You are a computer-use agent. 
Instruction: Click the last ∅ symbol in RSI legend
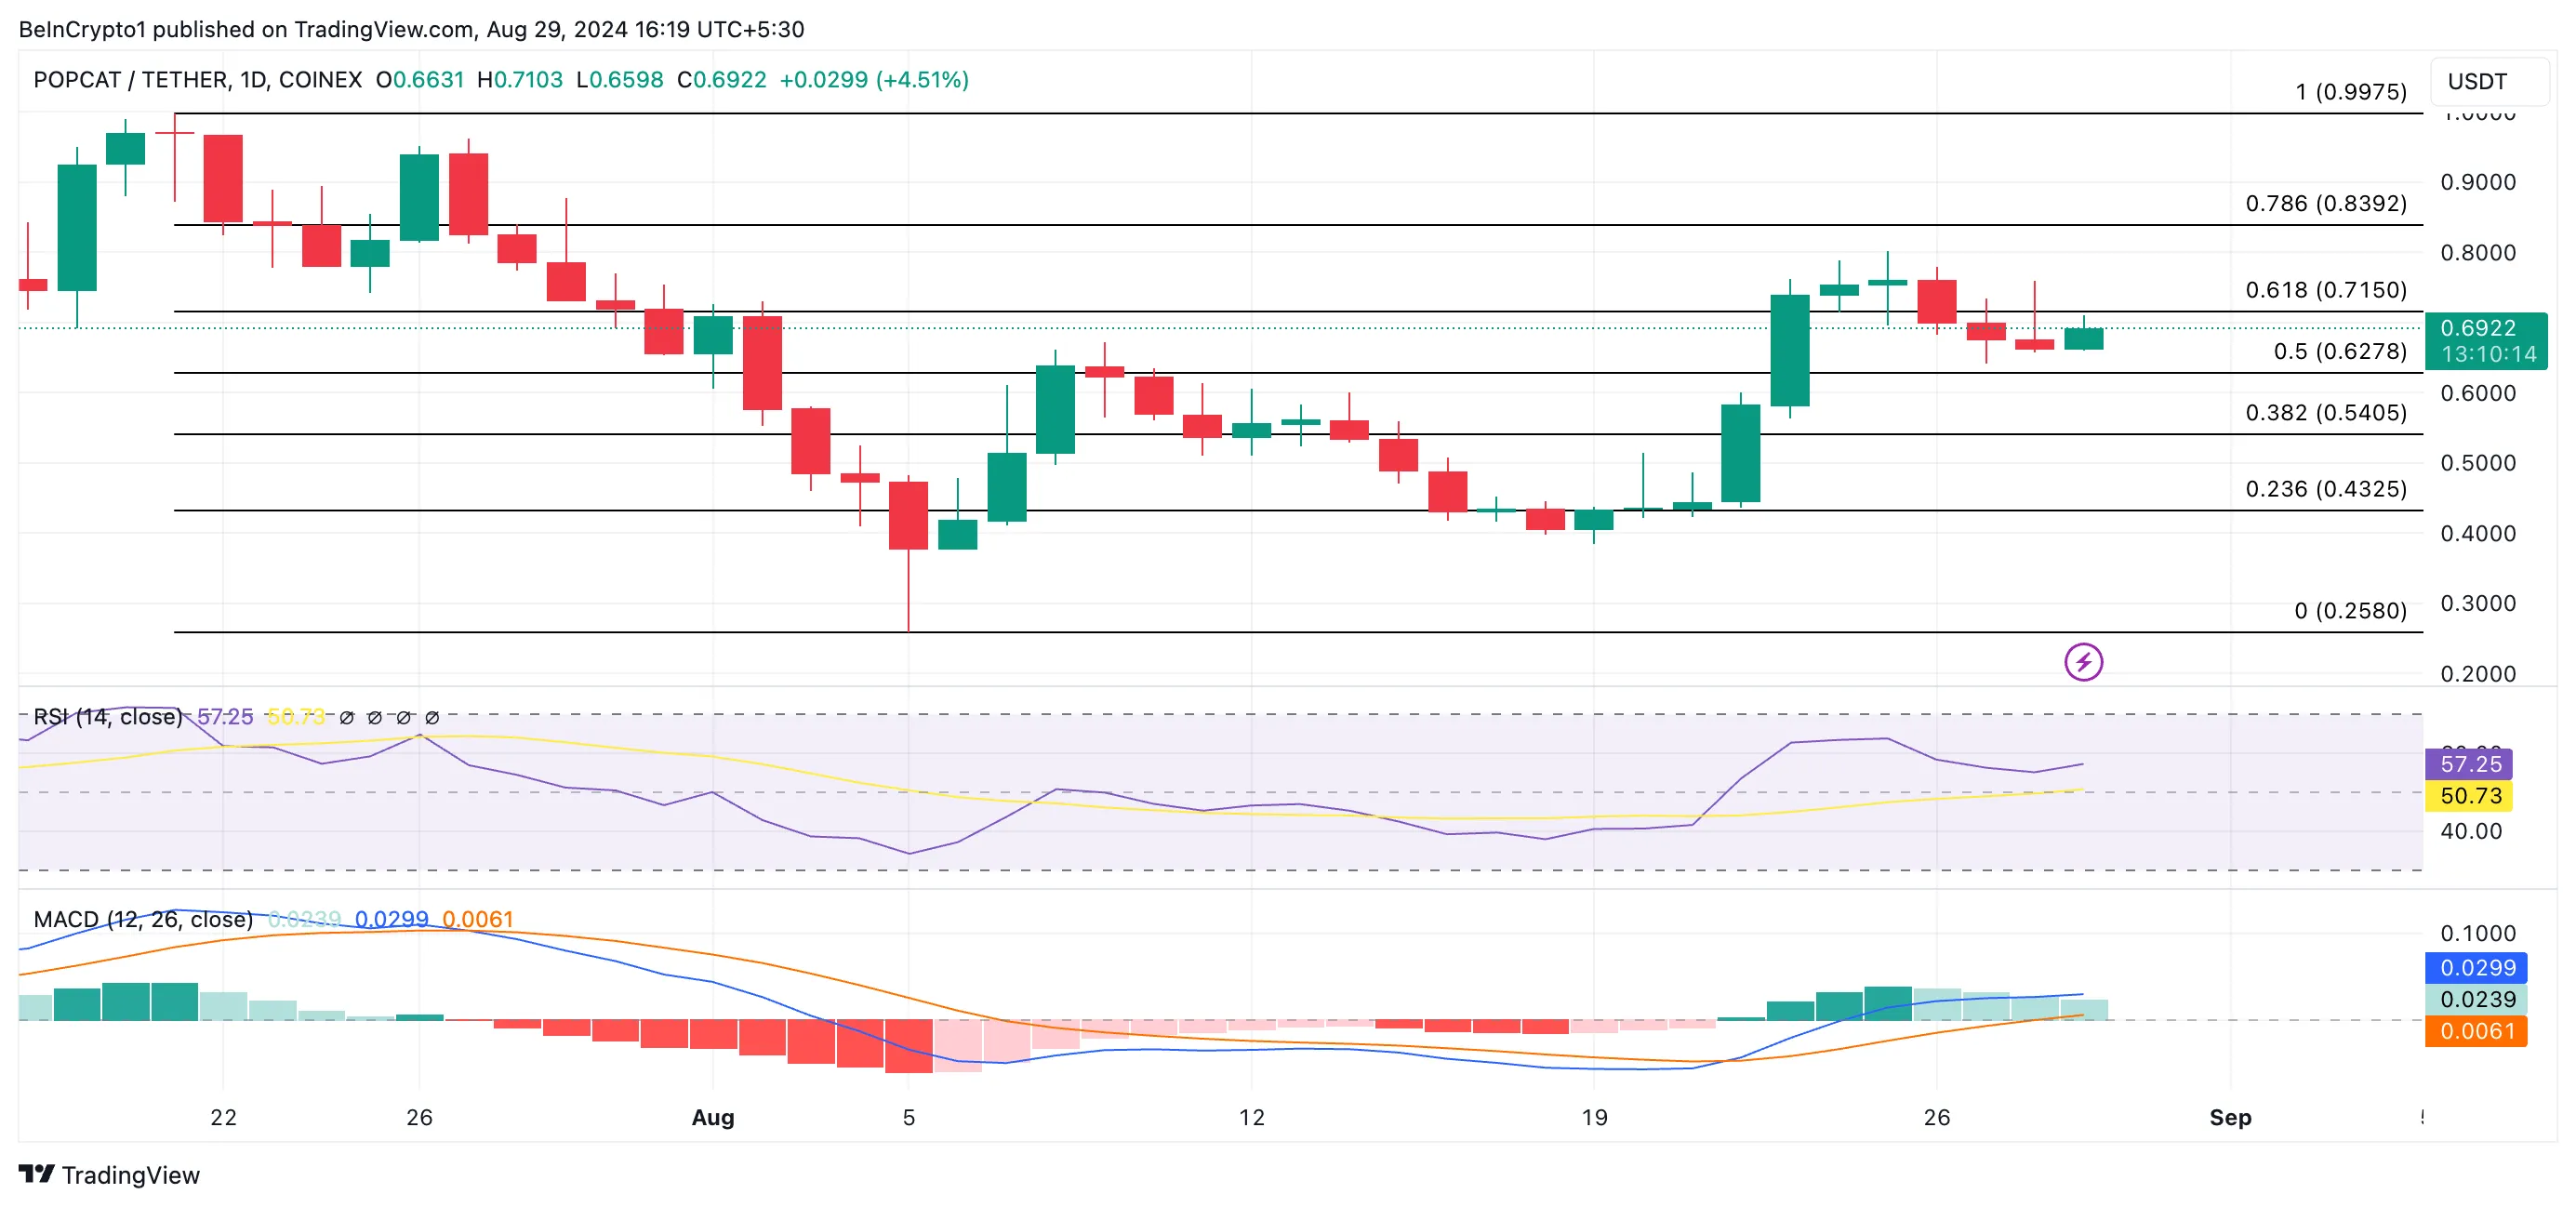tap(432, 717)
